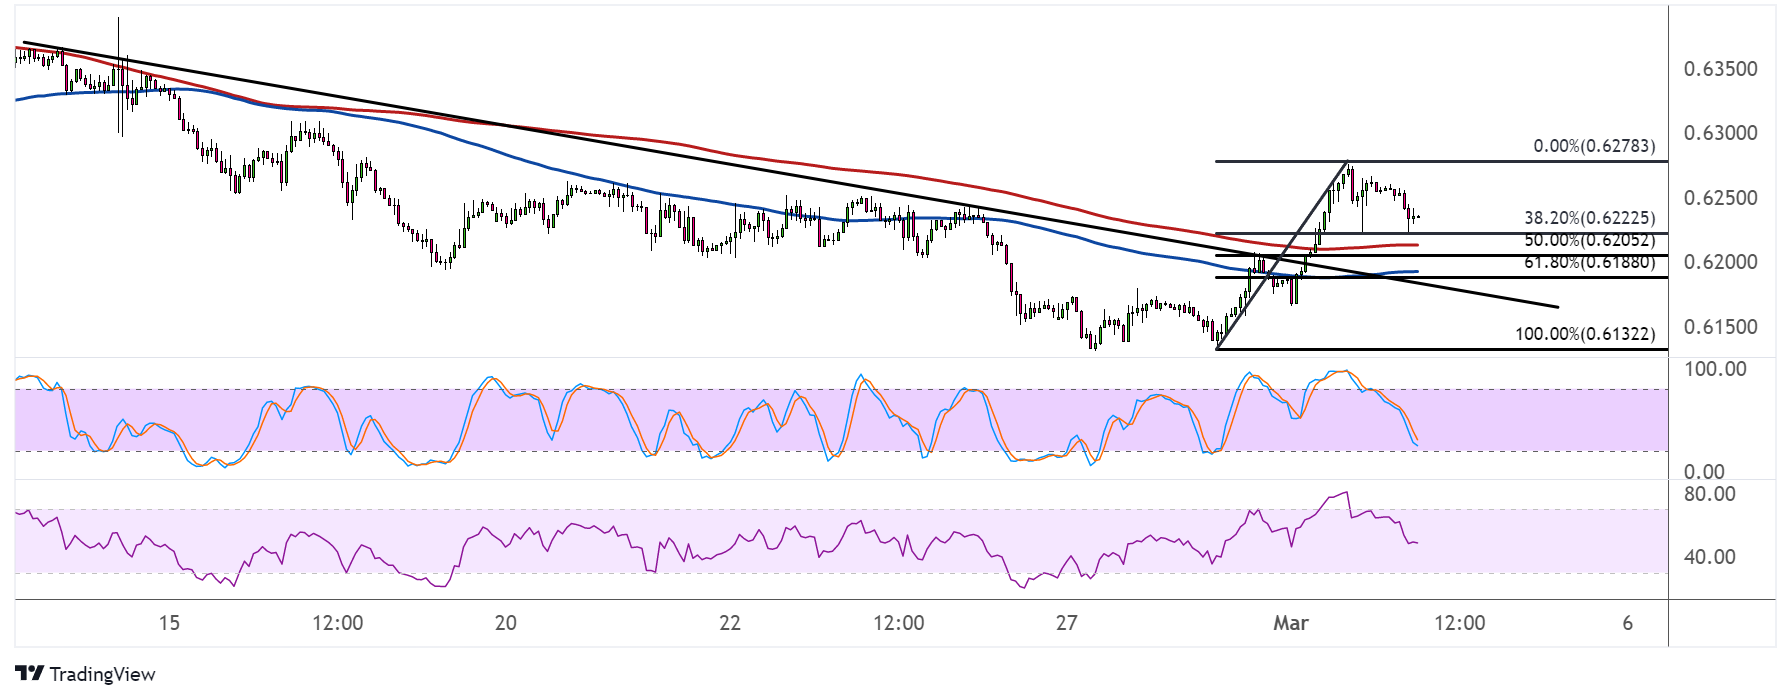The image size is (1791, 700).
Task: Click the 50.00%(0.62052) Fibonacci label
Action: (1589, 240)
